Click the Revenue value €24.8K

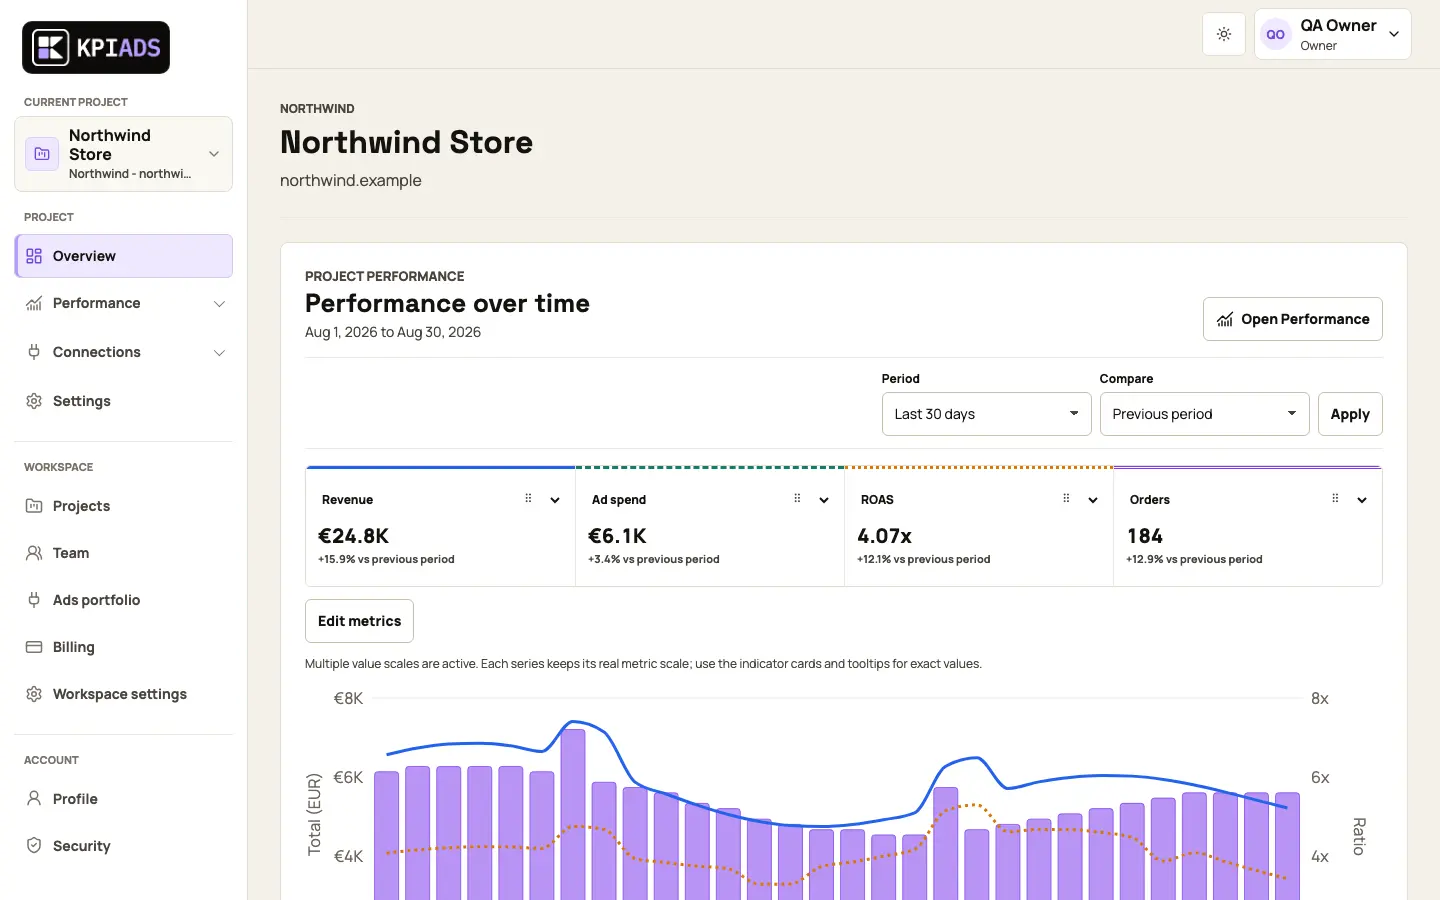point(353,536)
